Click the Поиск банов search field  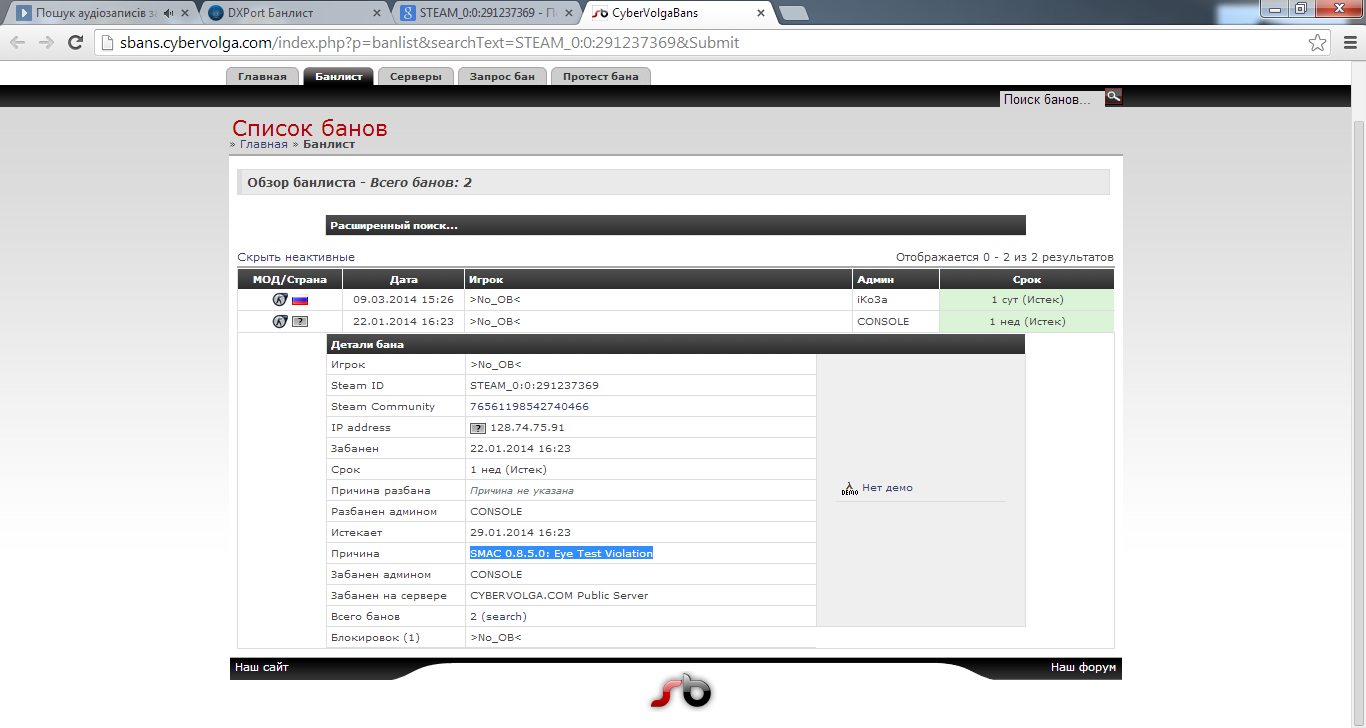click(1050, 99)
